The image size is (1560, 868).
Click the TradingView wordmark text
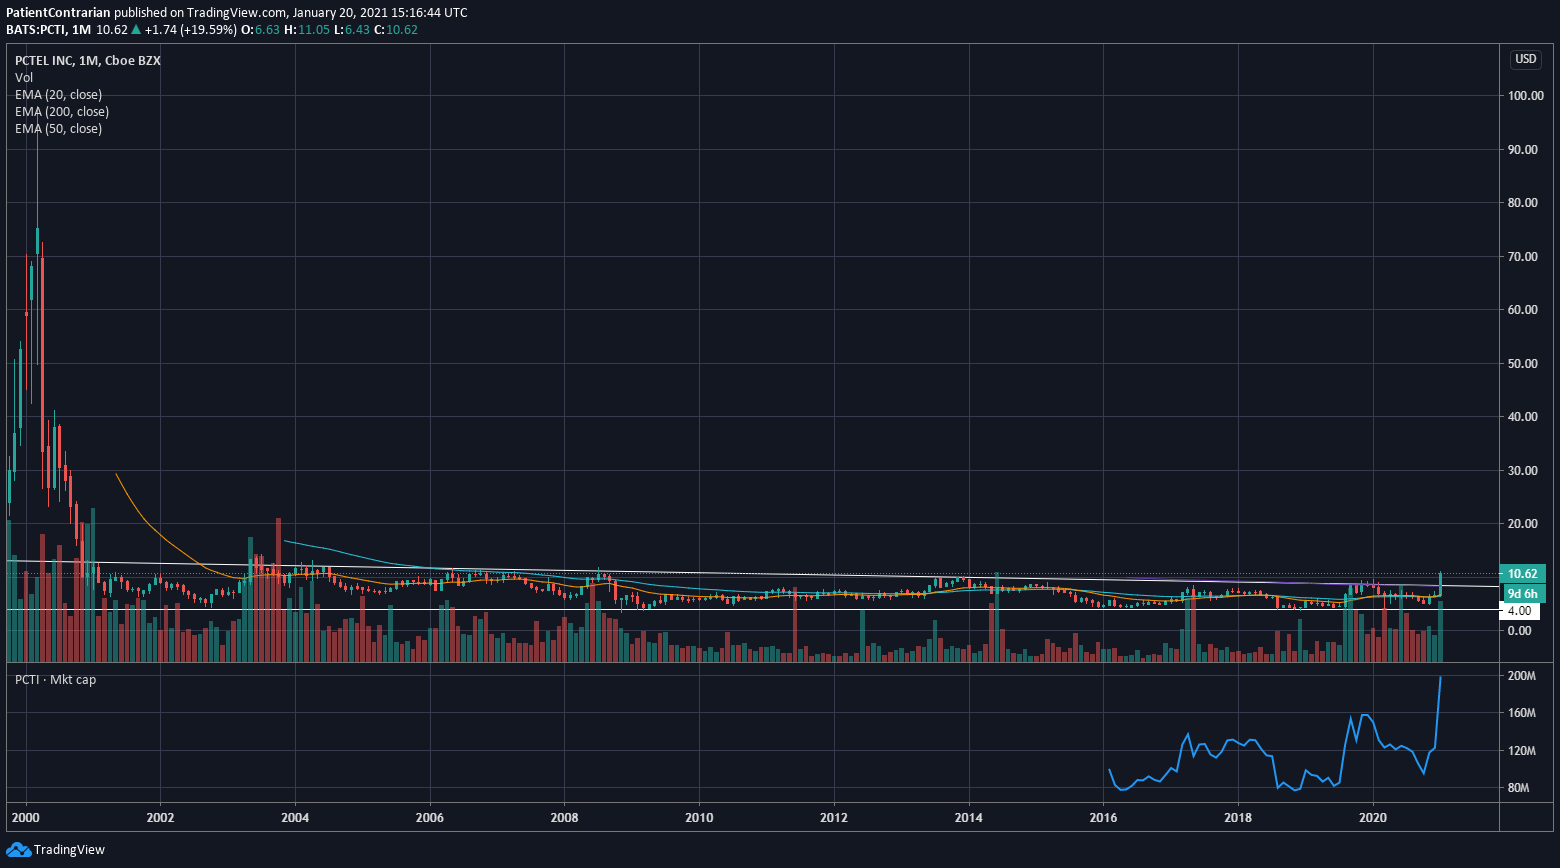(69, 850)
